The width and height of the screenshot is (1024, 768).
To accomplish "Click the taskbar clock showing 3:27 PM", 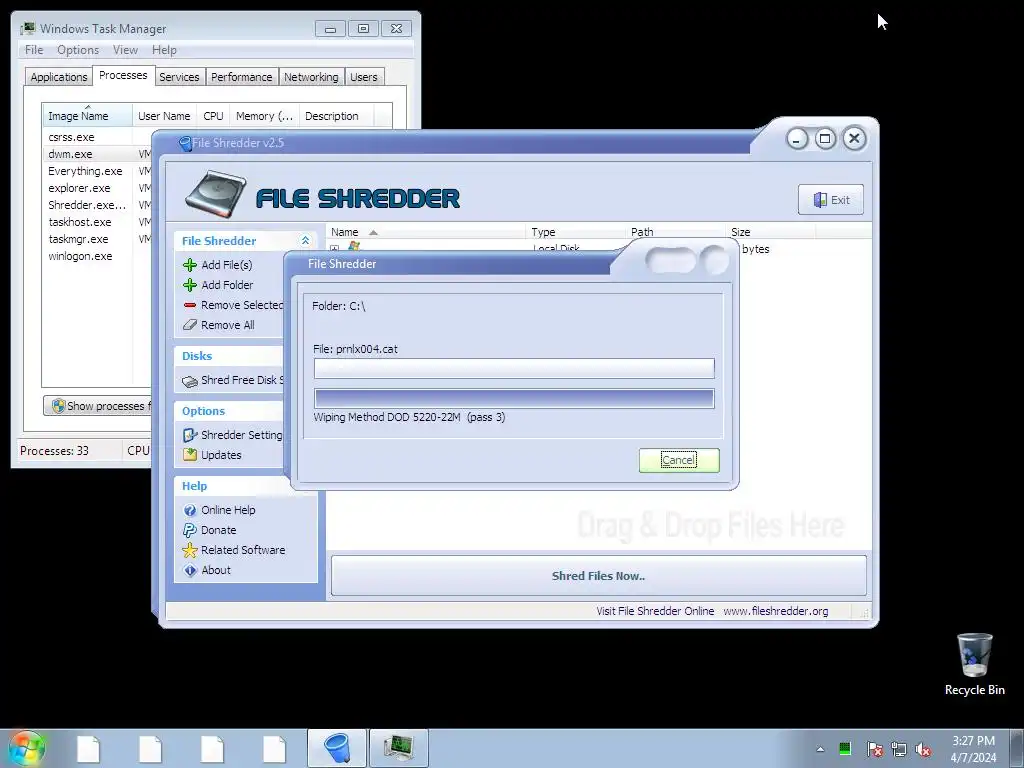I will (x=973, y=748).
